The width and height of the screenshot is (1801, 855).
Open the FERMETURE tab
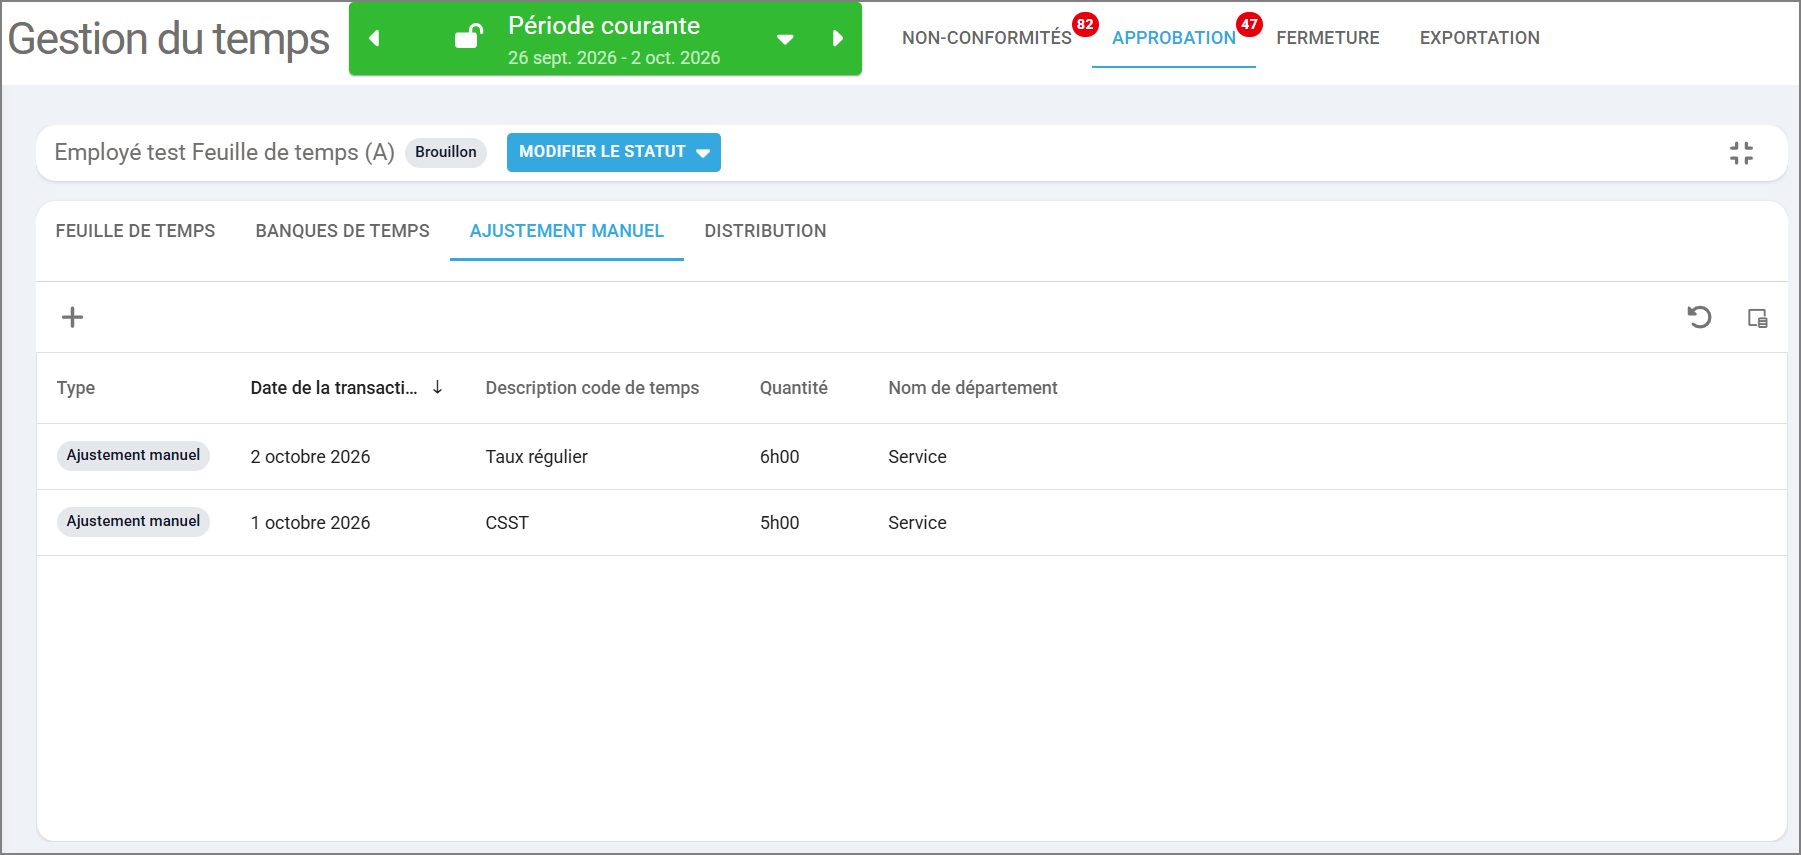point(1327,38)
